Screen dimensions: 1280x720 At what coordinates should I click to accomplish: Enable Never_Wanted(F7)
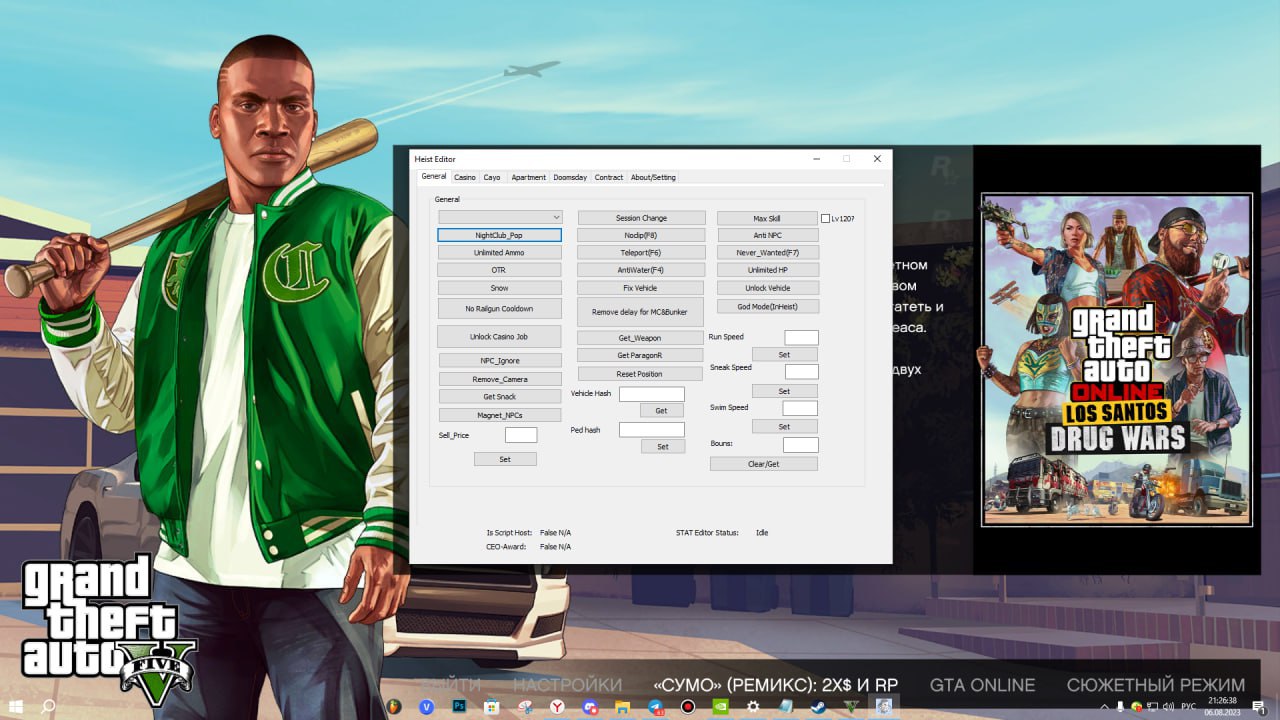[x=767, y=253]
